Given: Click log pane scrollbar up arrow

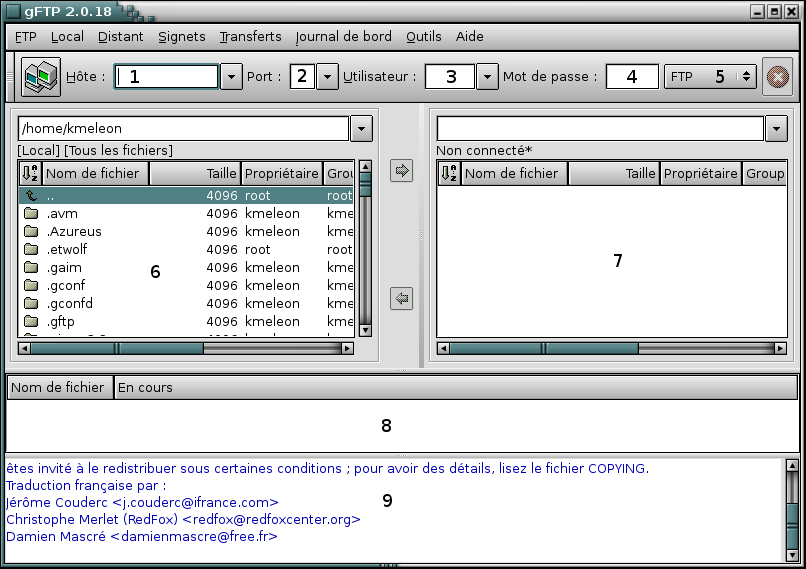Looking at the screenshot, I should point(792,466).
